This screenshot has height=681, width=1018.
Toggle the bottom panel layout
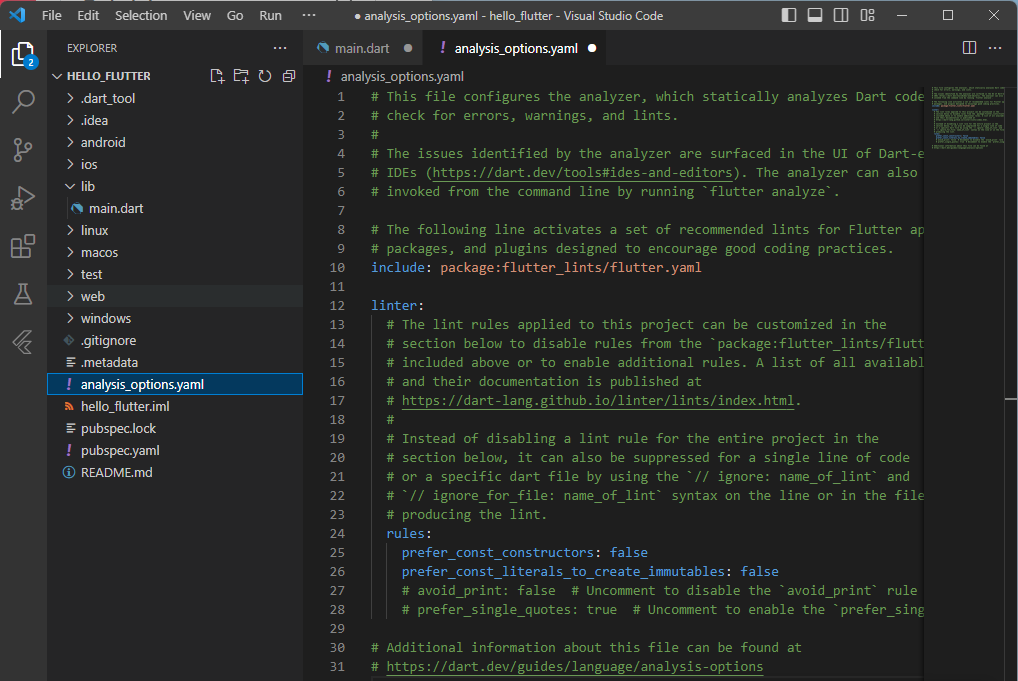[x=815, y=15]
